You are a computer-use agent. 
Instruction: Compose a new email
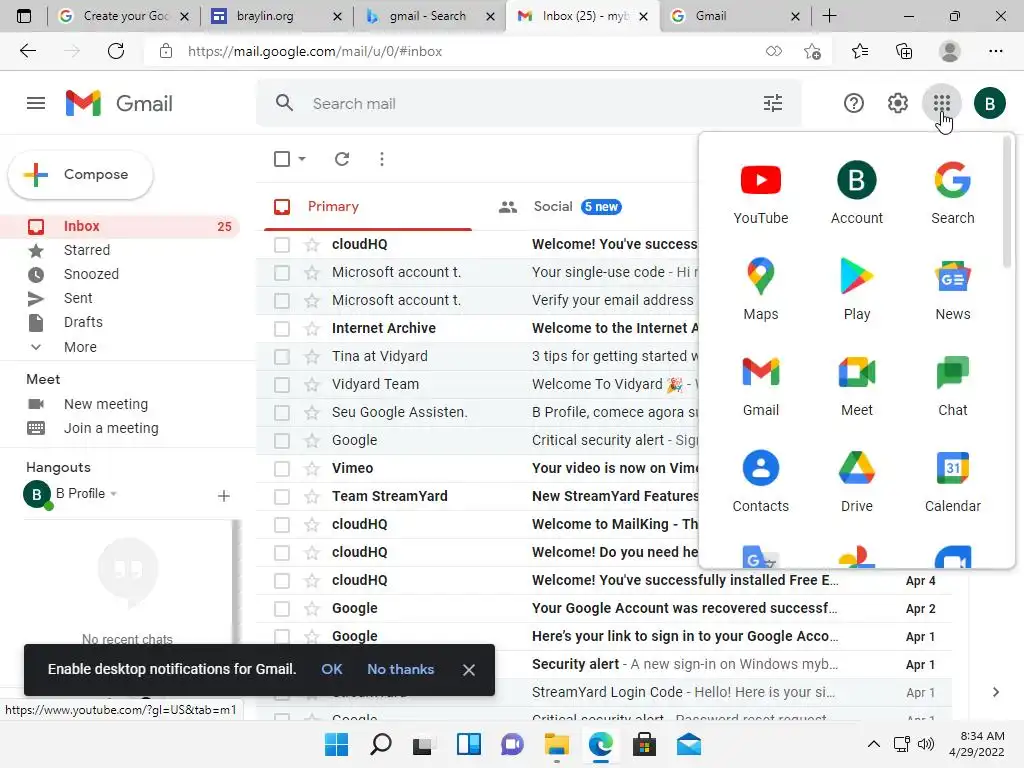click(80, 174)
